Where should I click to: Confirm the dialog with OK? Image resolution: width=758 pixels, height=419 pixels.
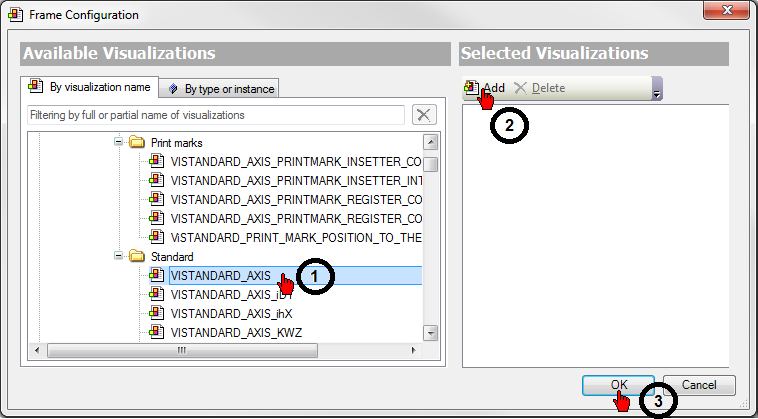point(619,385)
